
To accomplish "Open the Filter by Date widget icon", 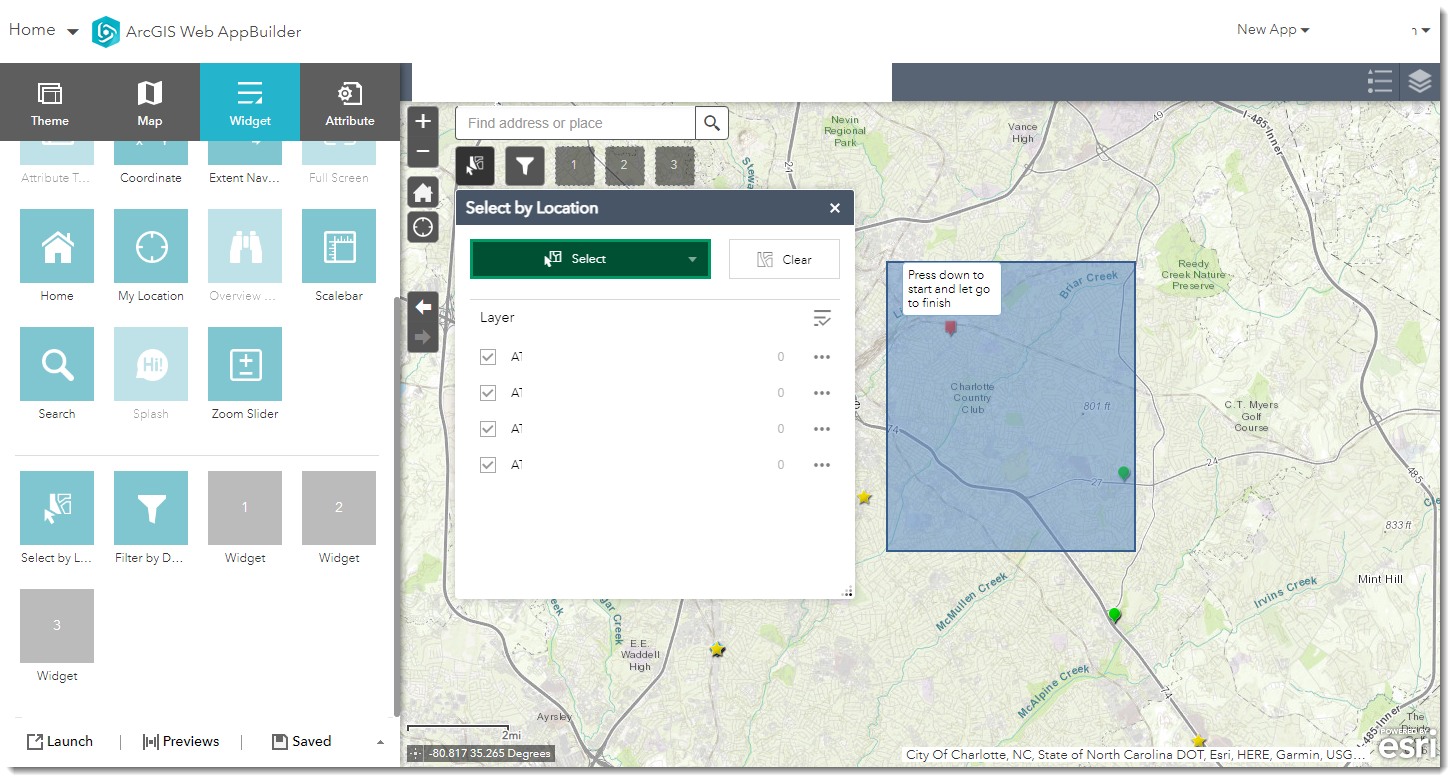I will pos(150,507).
